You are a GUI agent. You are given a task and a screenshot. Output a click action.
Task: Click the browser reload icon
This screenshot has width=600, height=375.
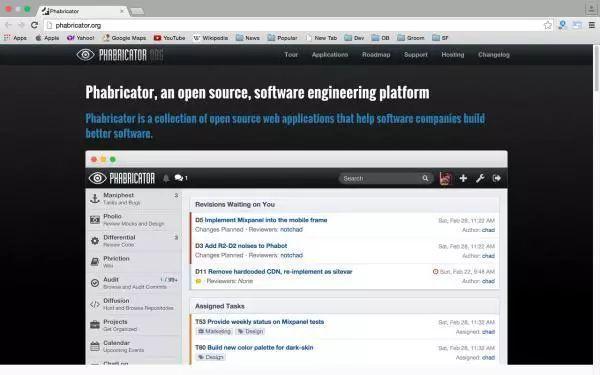(34, 25)
